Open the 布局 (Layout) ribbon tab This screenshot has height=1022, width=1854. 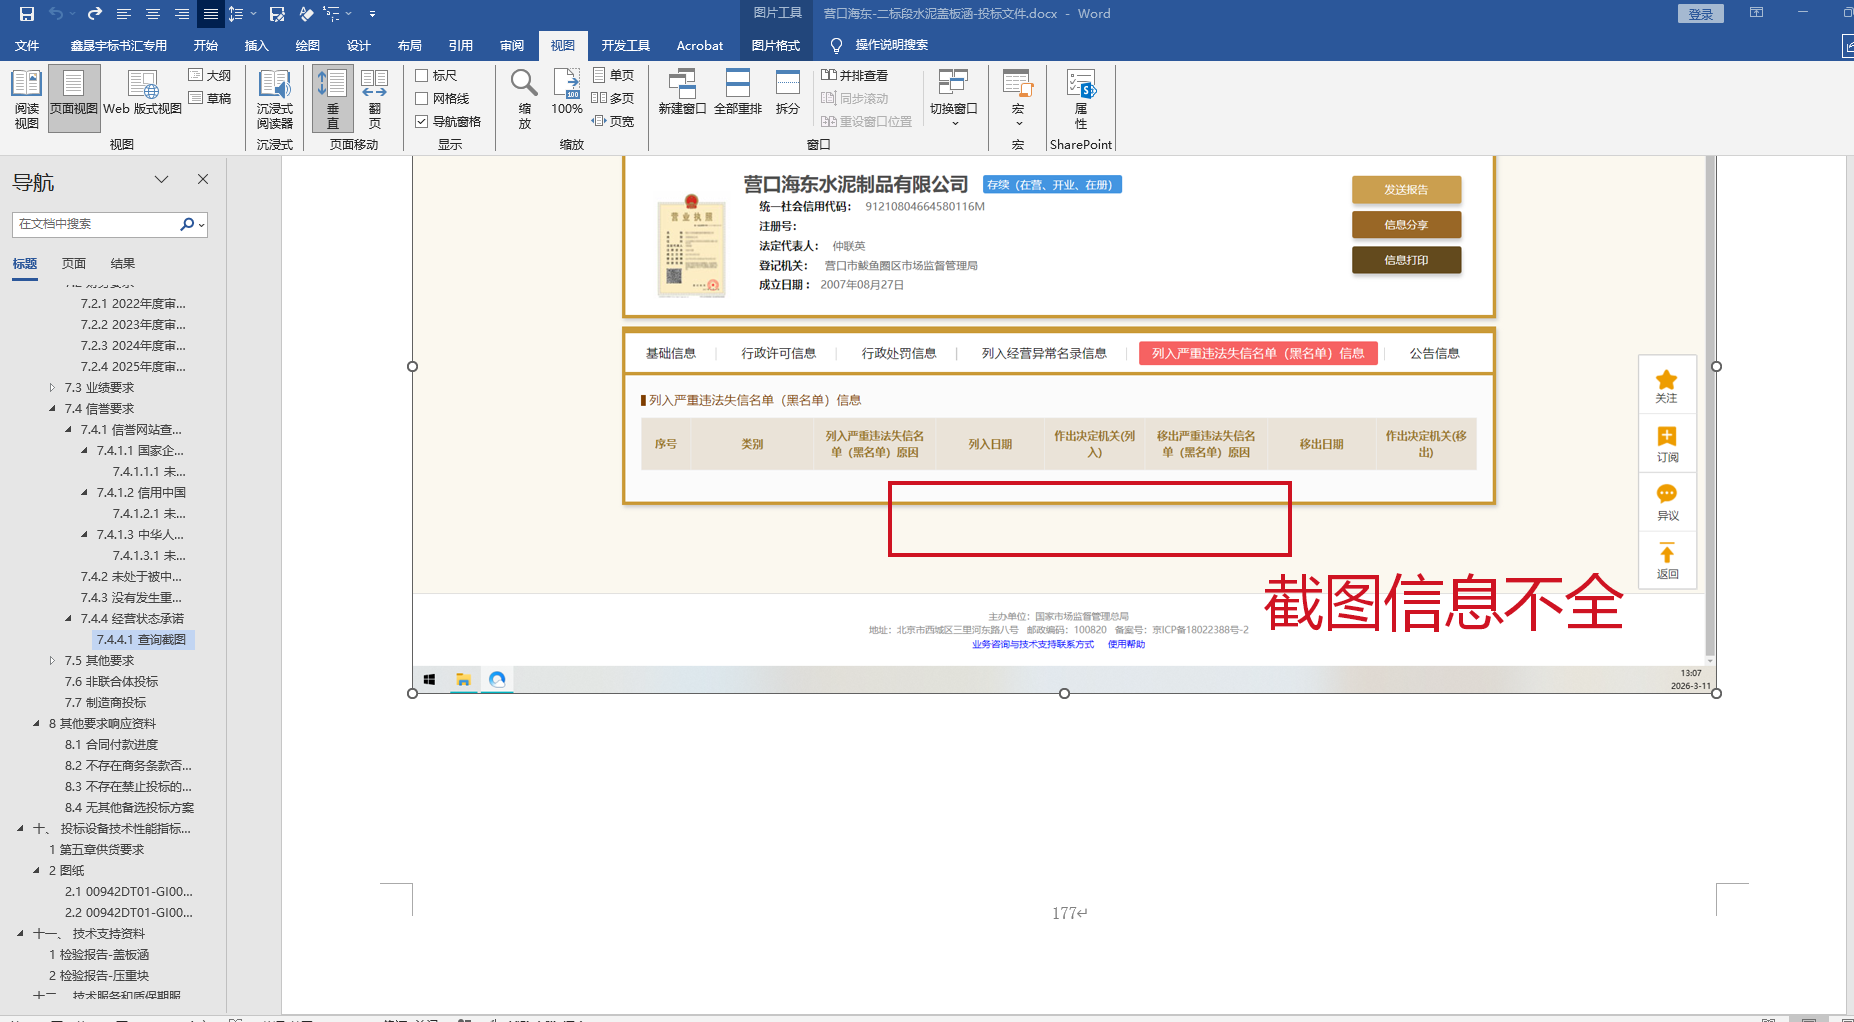click(x=410, y=45)
